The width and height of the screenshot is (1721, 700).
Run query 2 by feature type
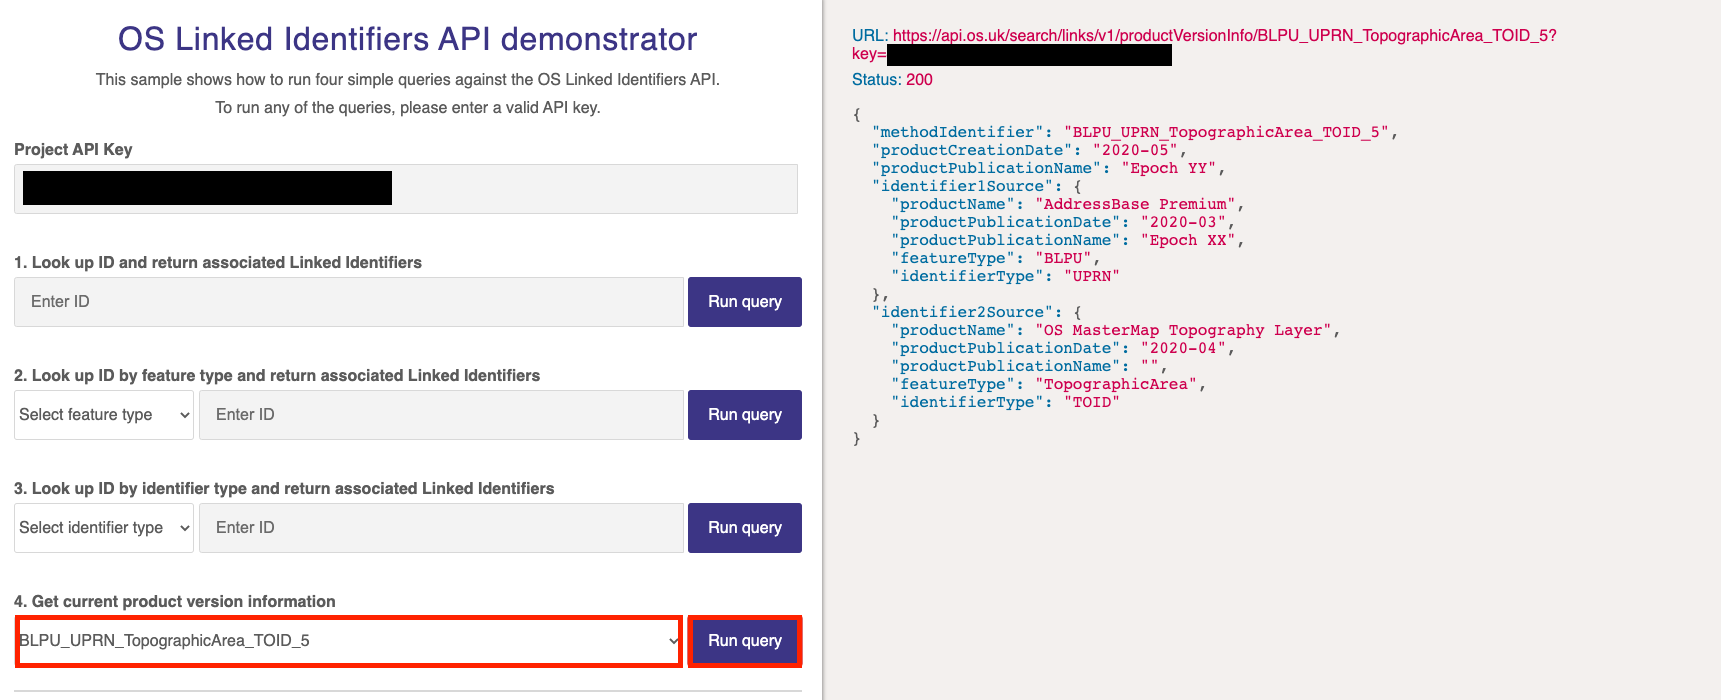pyautogui.click(x=745, y=415)
